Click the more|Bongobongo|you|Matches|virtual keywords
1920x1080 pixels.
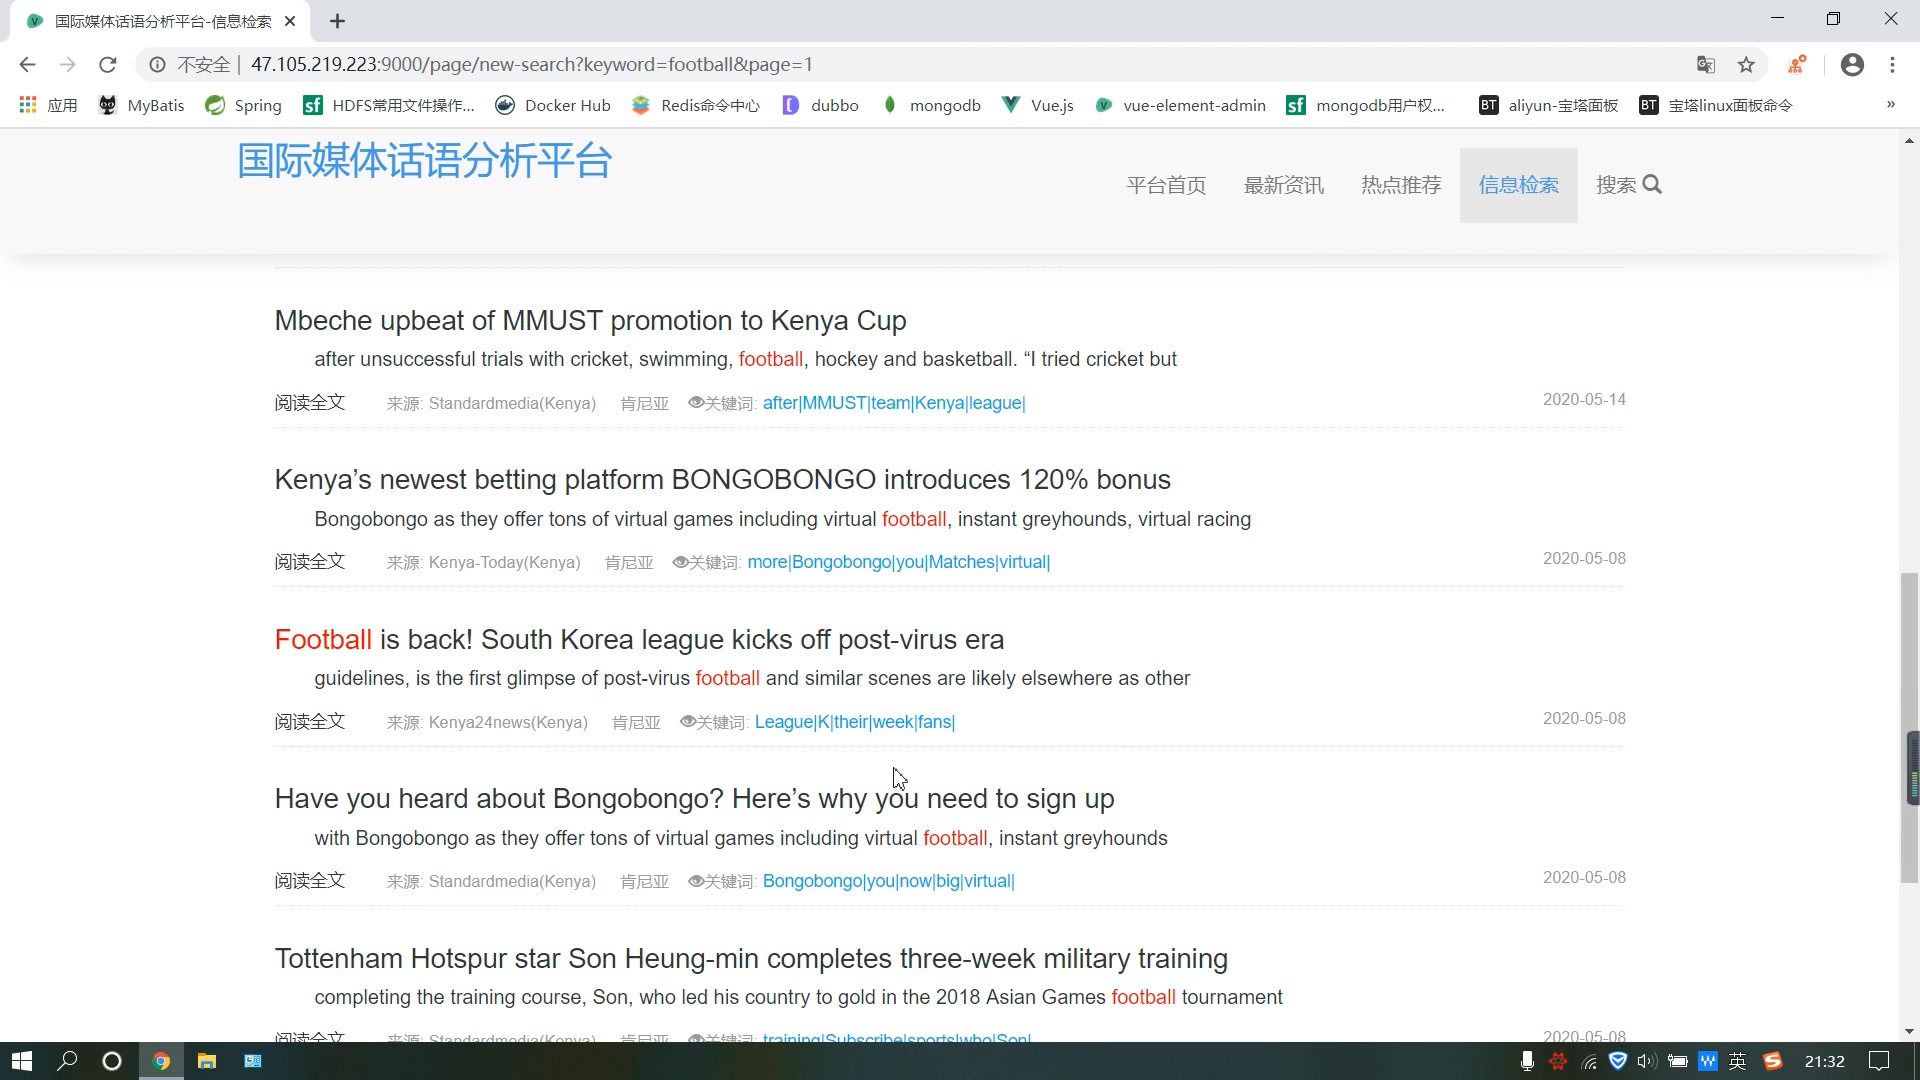click(898, 562)
